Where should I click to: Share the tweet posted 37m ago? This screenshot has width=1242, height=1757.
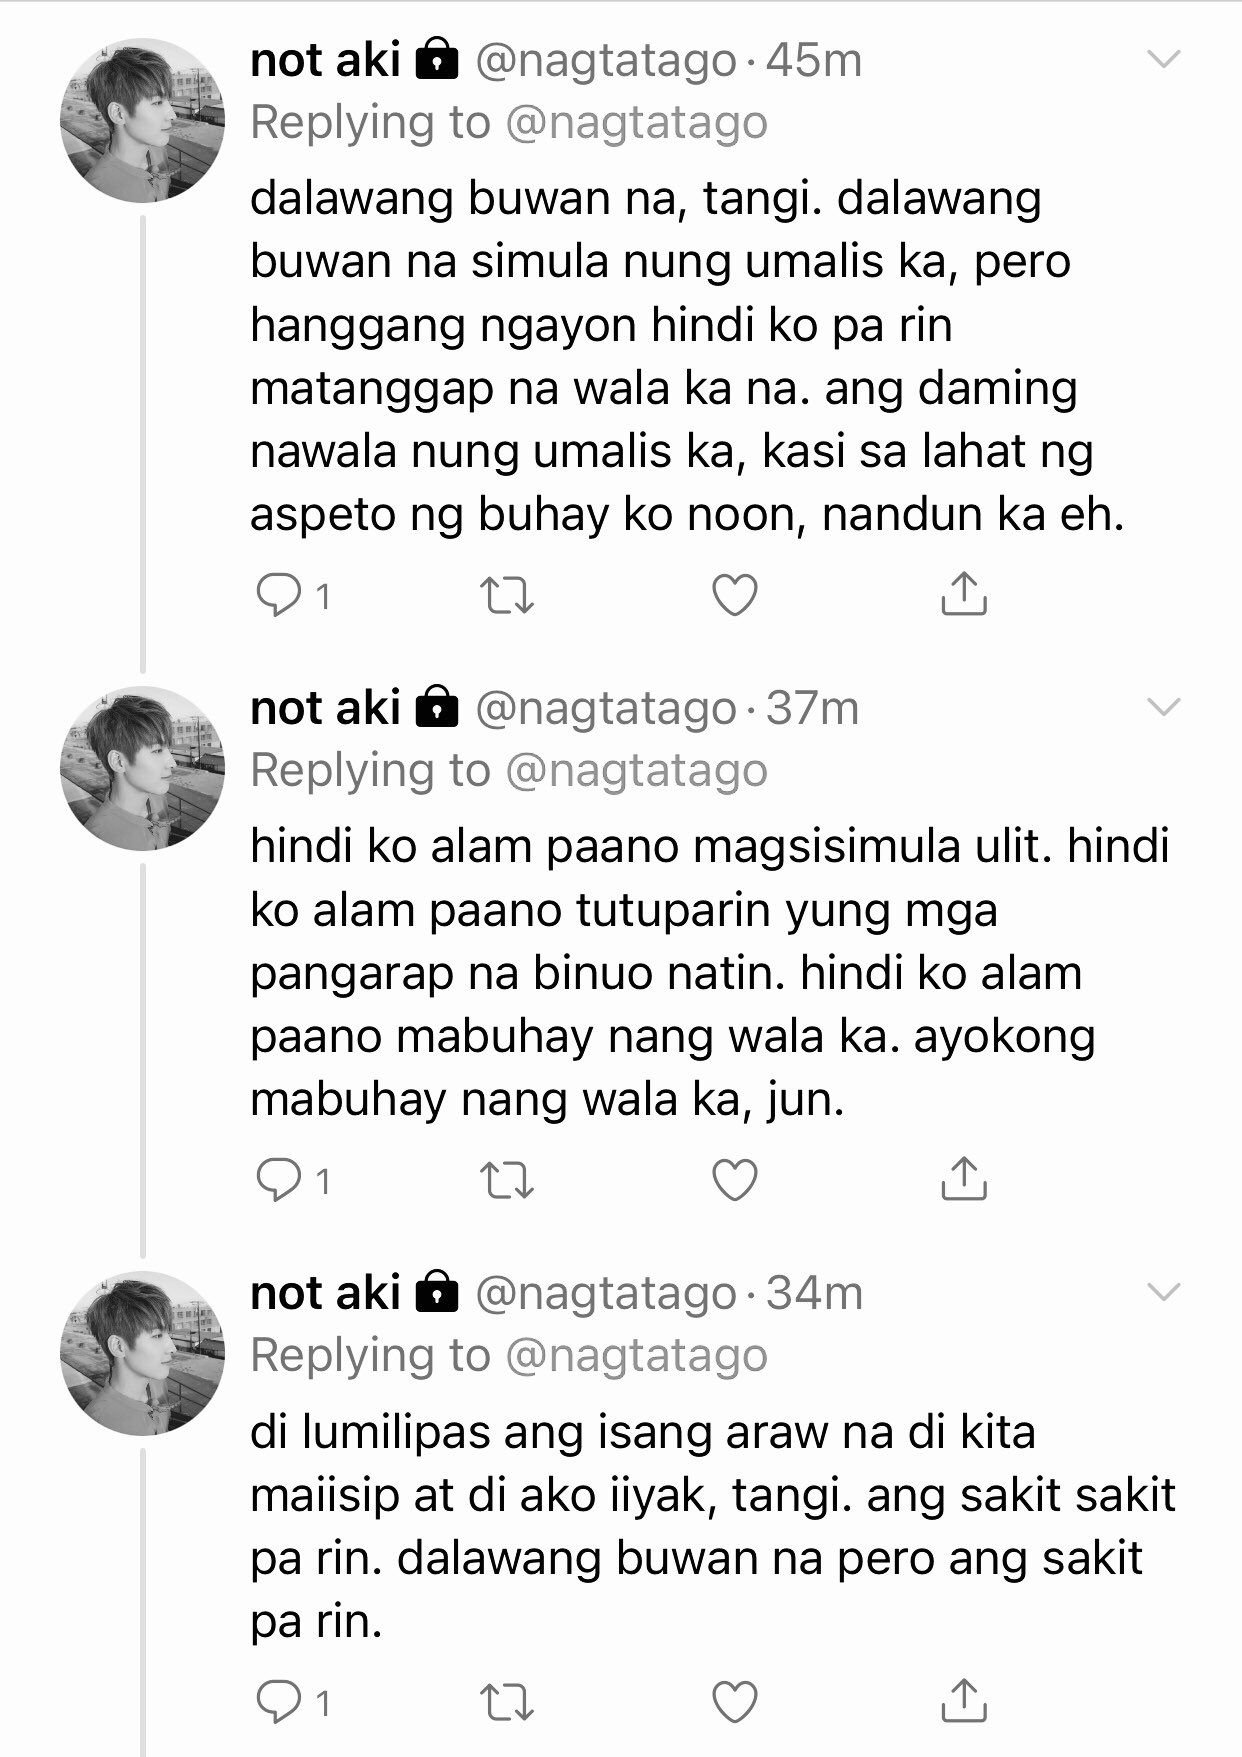(x=964, y=1179)
